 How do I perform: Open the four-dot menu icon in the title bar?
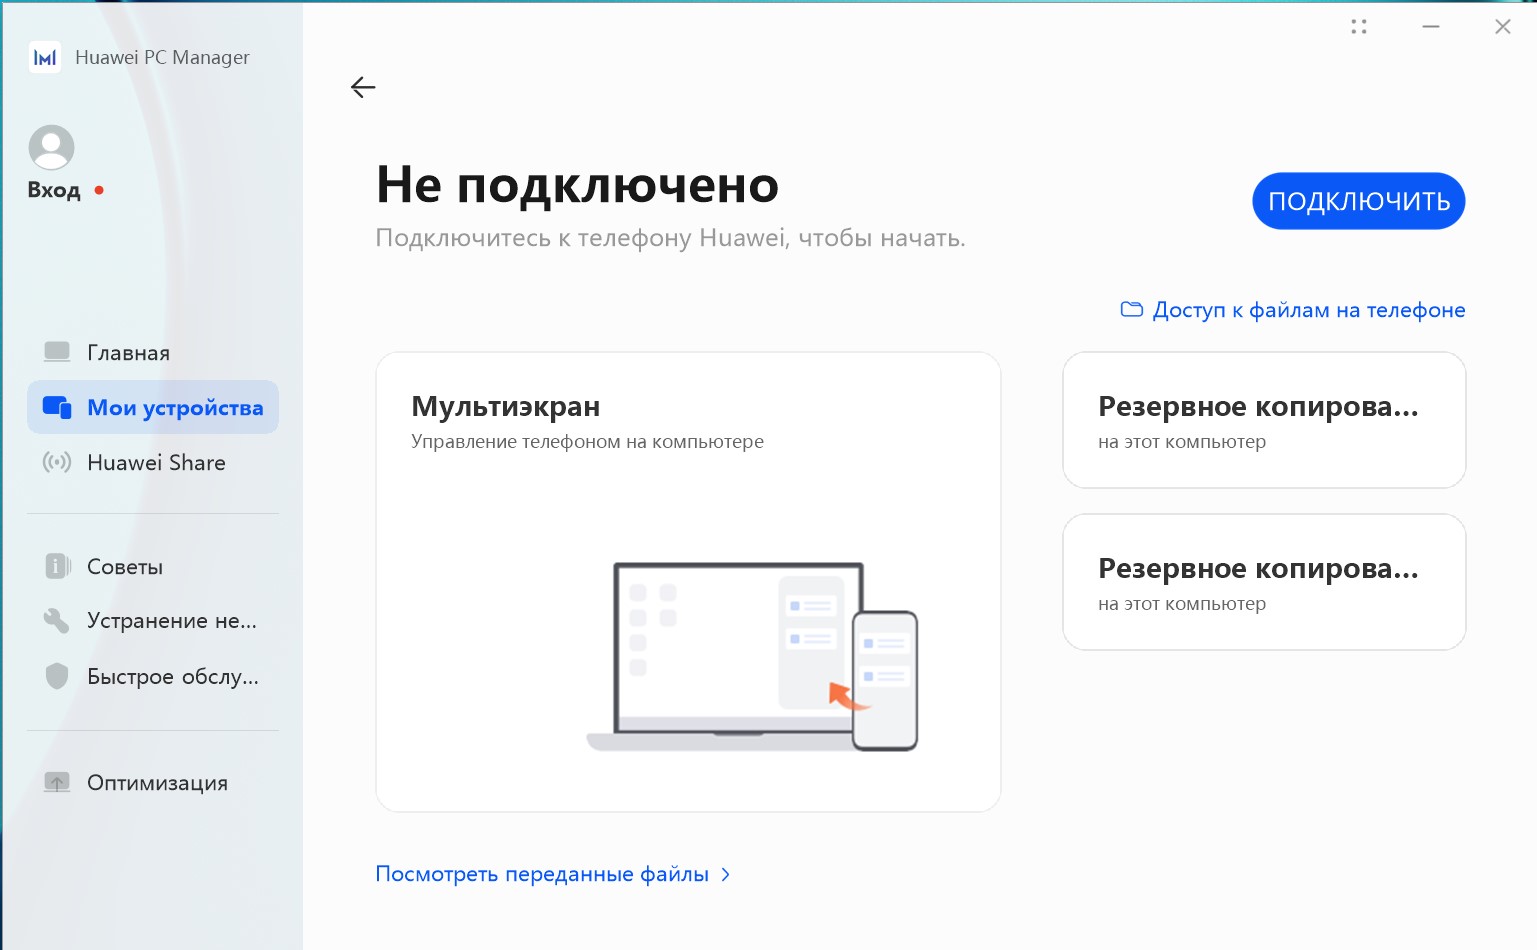[1358, 27]
